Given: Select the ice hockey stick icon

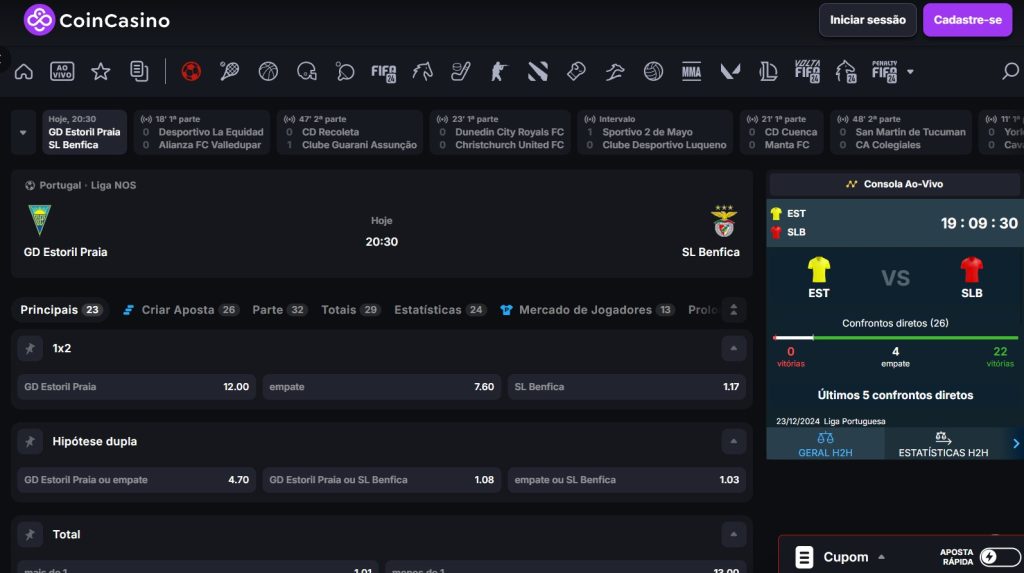Looking at the screenshot, I should [x=460, y=71].
